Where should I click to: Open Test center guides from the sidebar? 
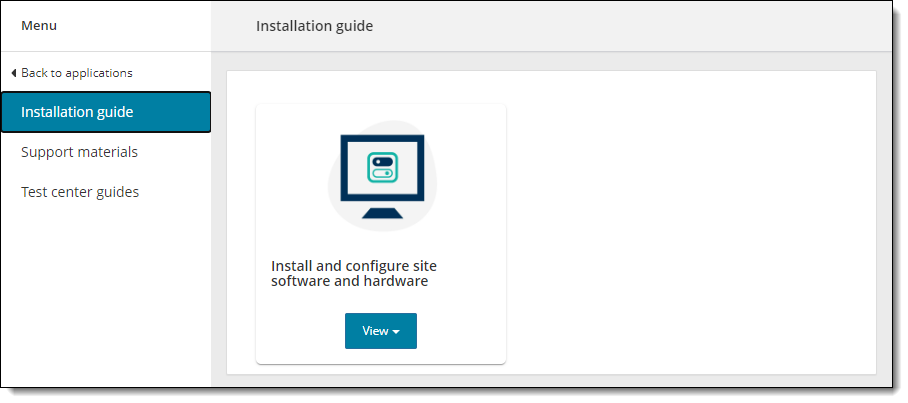(x=80, y=192)
